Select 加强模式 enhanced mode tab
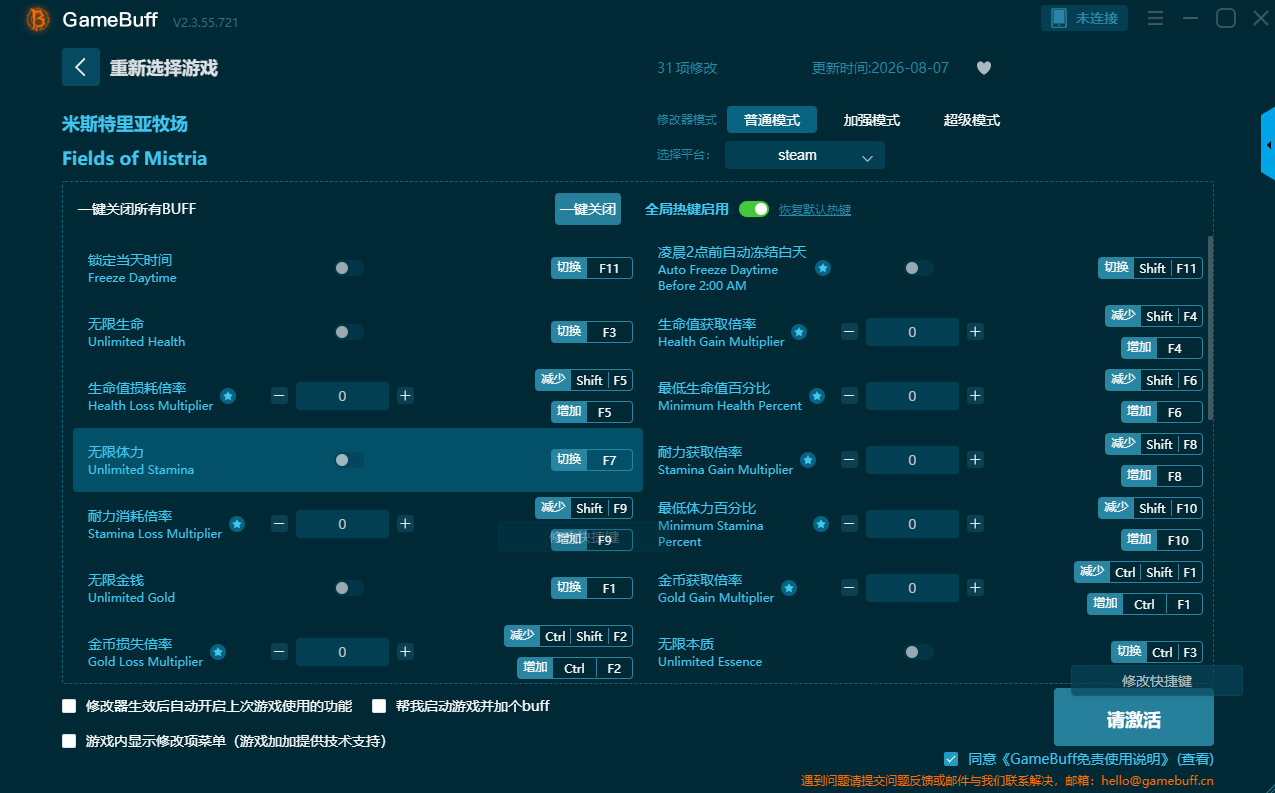 pos(872,120)
